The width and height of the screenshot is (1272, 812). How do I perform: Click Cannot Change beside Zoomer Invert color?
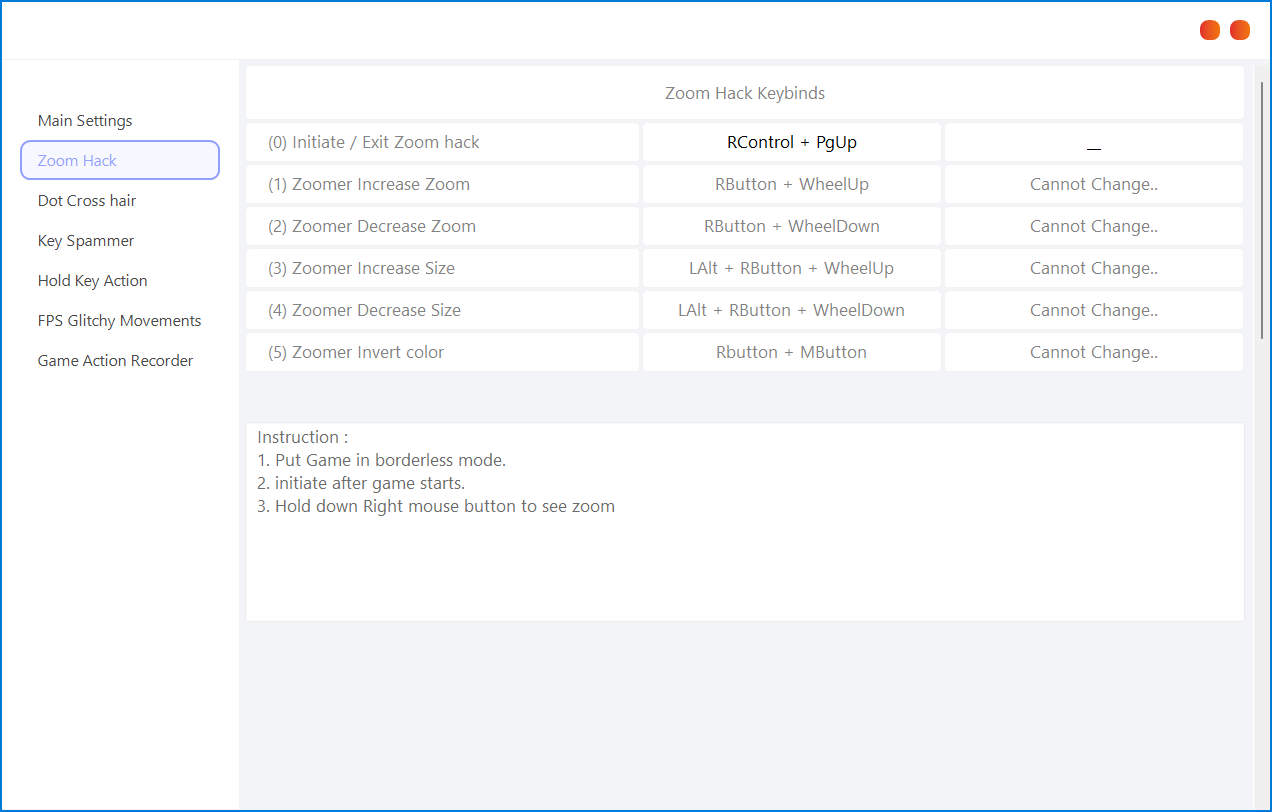pyautogui.click(x=1093, y=352)
